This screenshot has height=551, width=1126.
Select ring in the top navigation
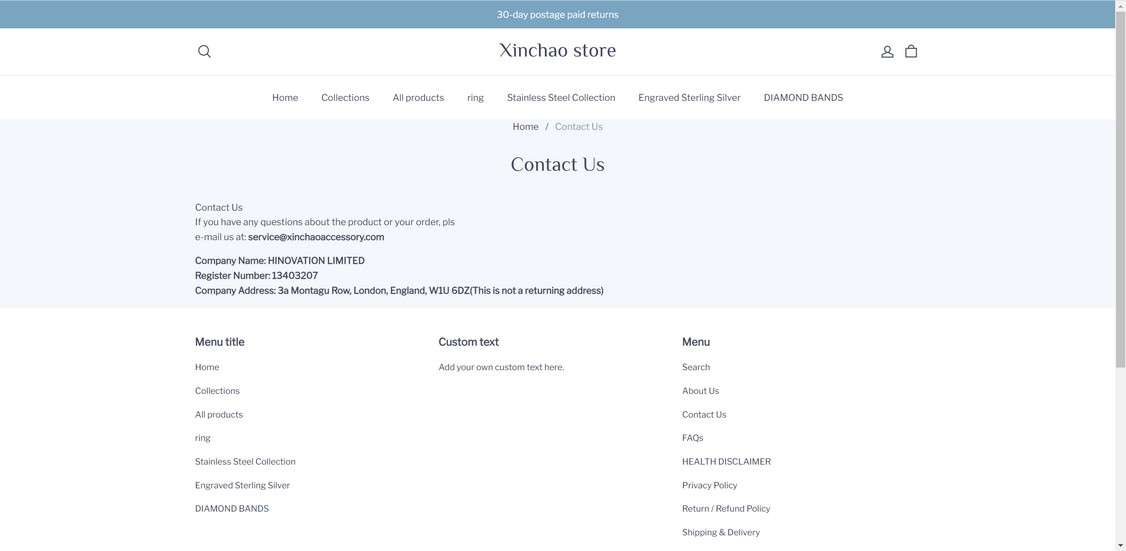[x=475, y=98]
